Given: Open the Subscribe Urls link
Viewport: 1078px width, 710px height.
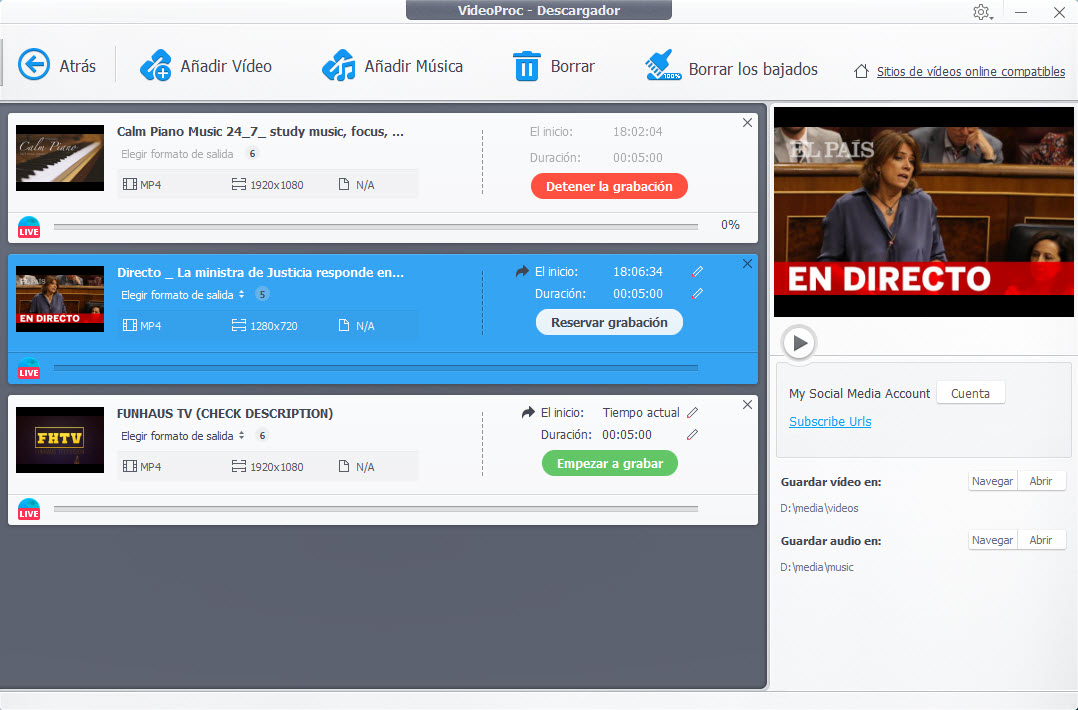Looking at the screenshot, I should [829, 421].
